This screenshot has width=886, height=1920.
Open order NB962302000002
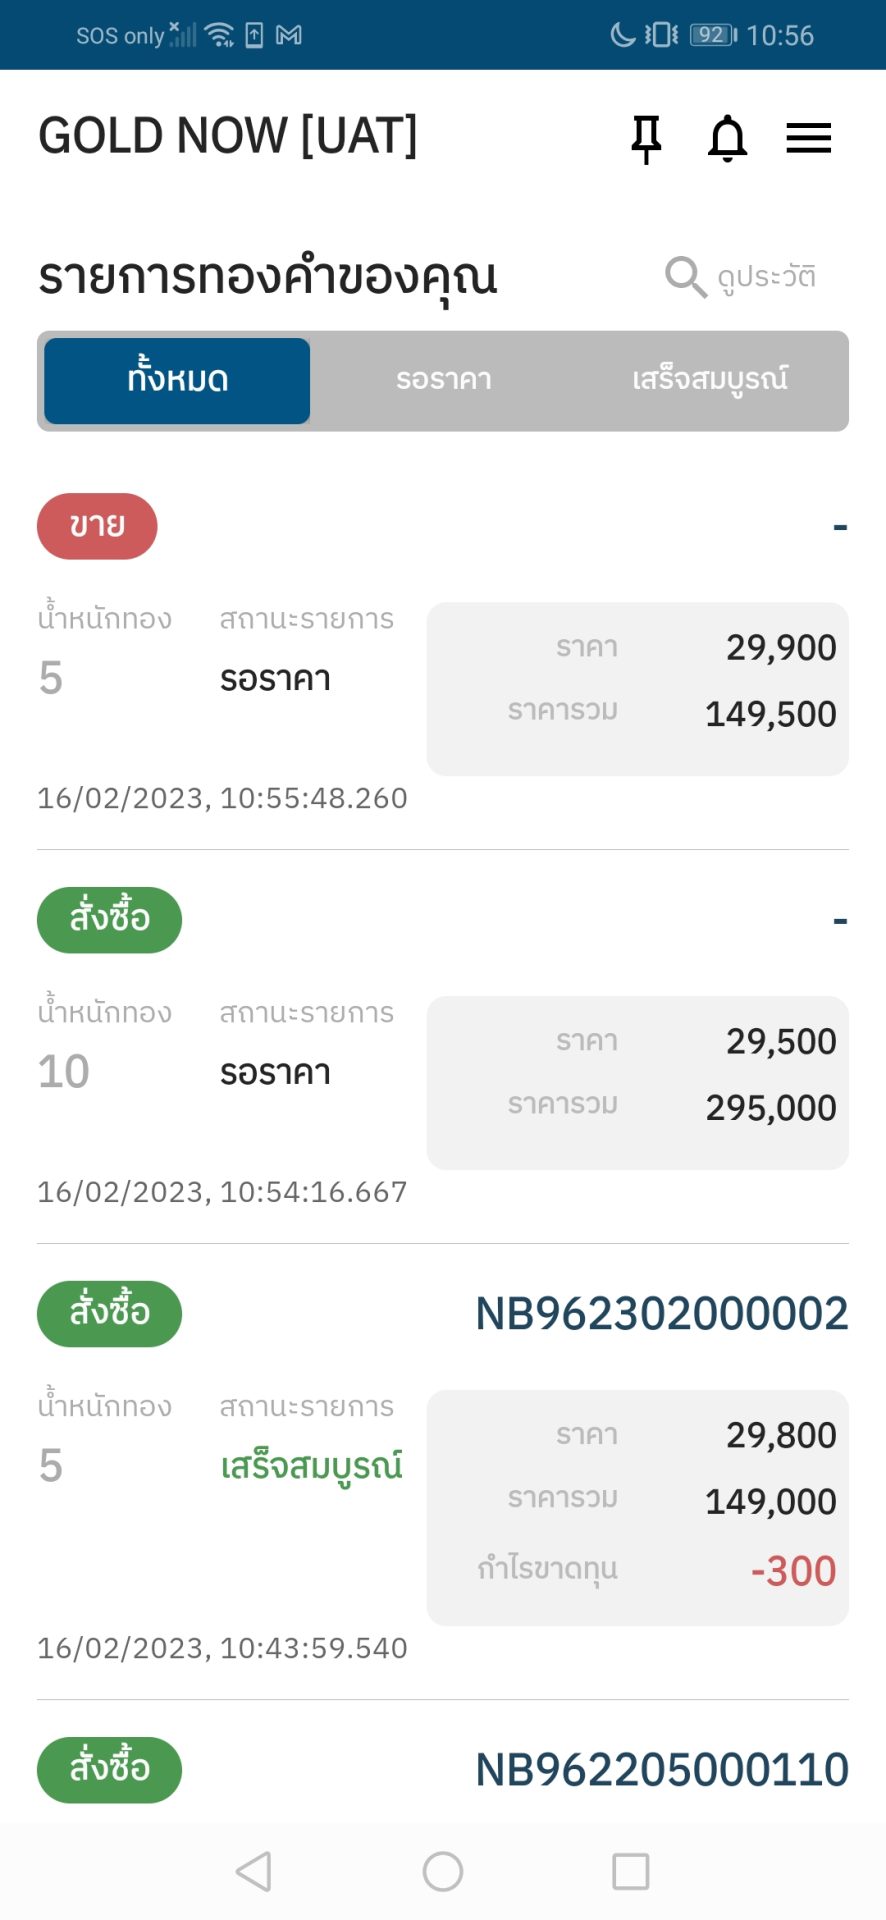661,1314
